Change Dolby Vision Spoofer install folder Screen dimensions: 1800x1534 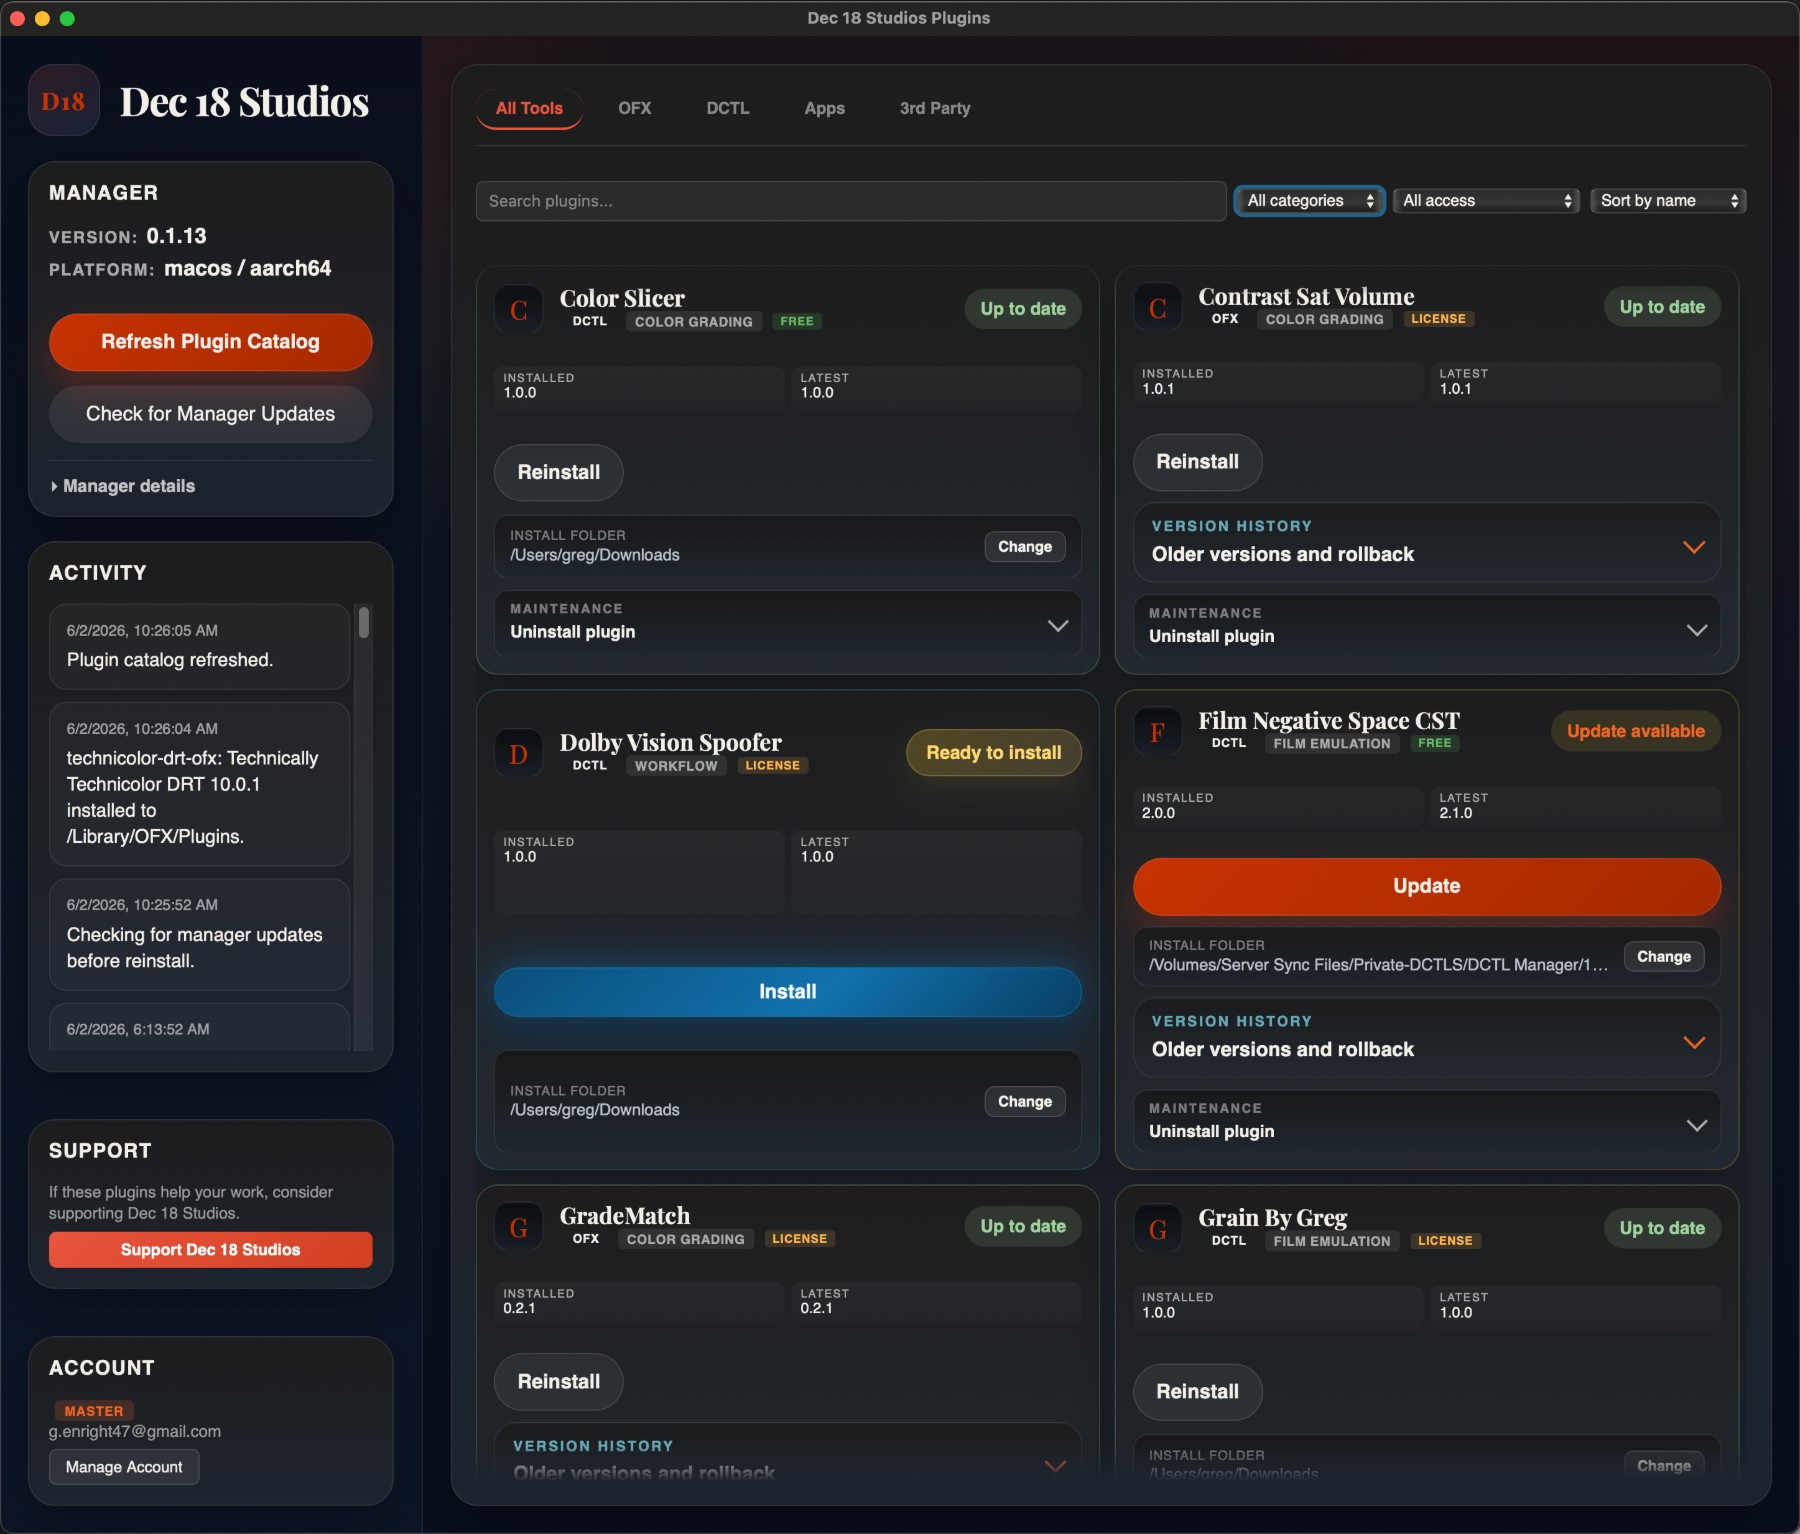[x=1024, y=1102]
